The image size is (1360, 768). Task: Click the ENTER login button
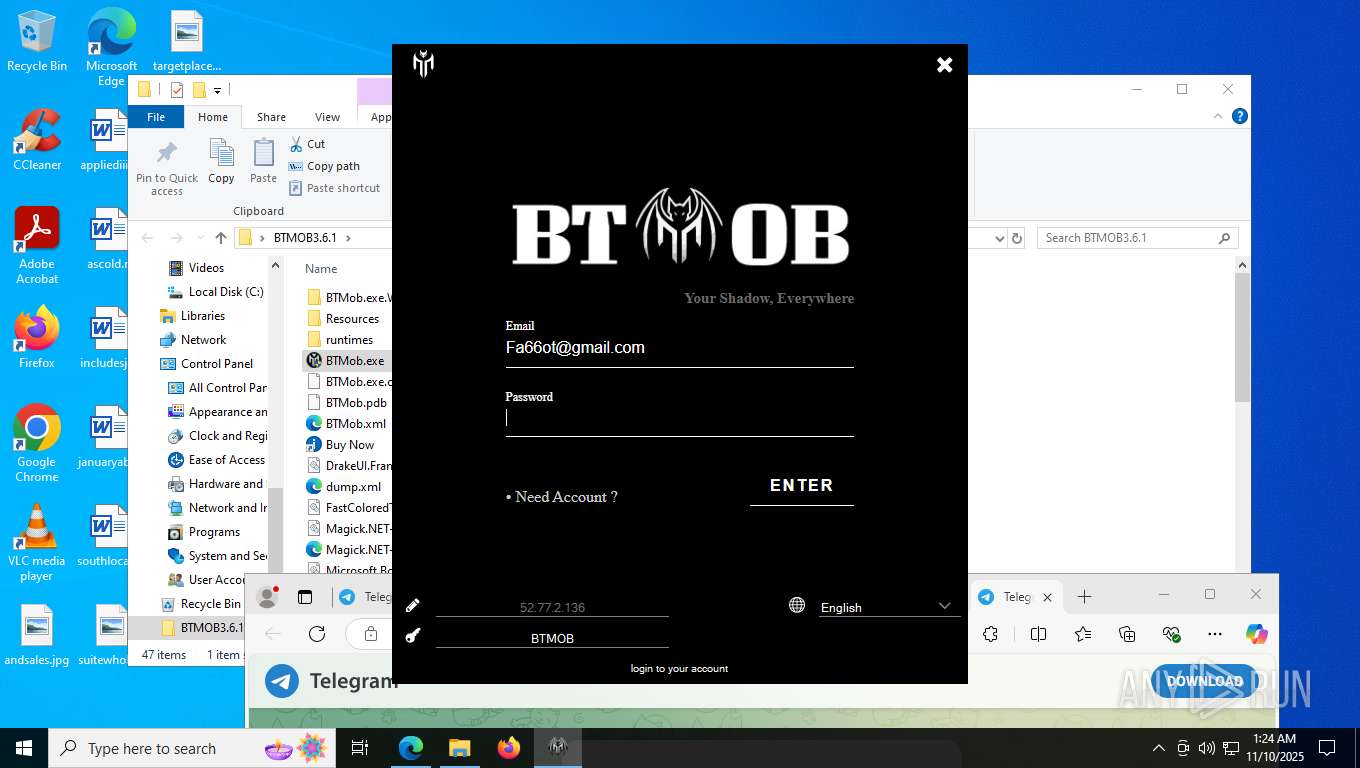pos(801,485)
